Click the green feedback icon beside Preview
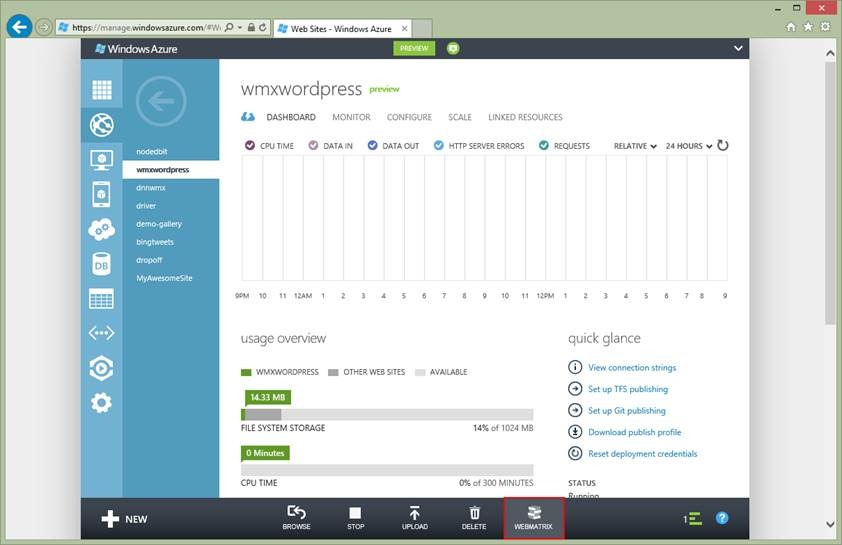Viewport: 842px width, 545px height. [453, 48]
